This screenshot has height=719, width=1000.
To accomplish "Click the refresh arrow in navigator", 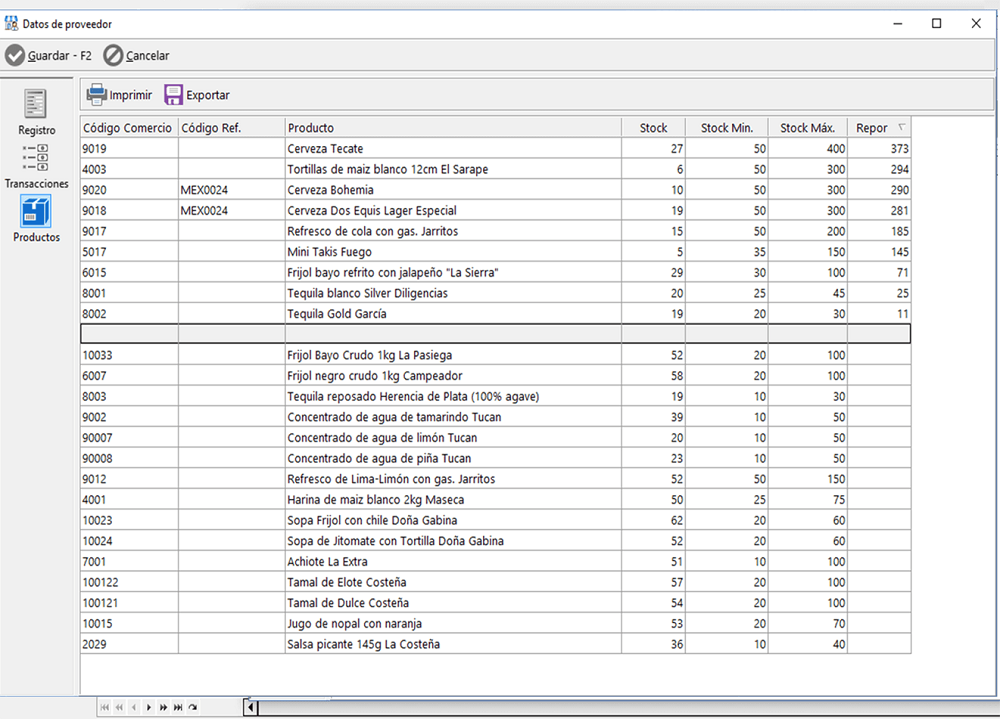I will coord(192,707).
